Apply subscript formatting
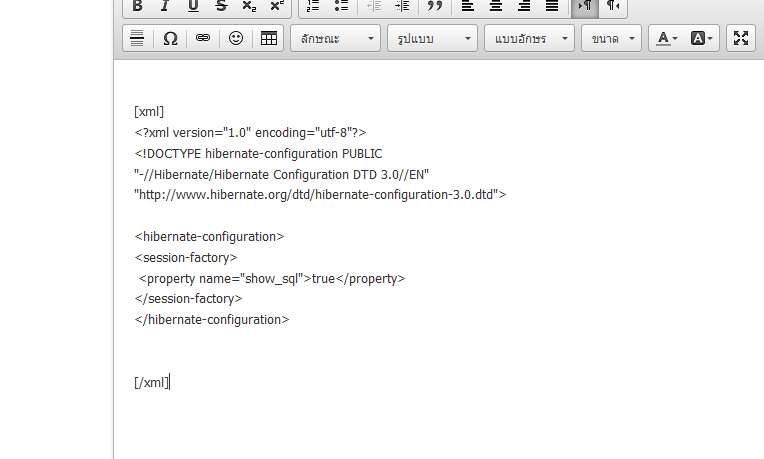Screen dimensions: 764x459 (x=249, y=6)
